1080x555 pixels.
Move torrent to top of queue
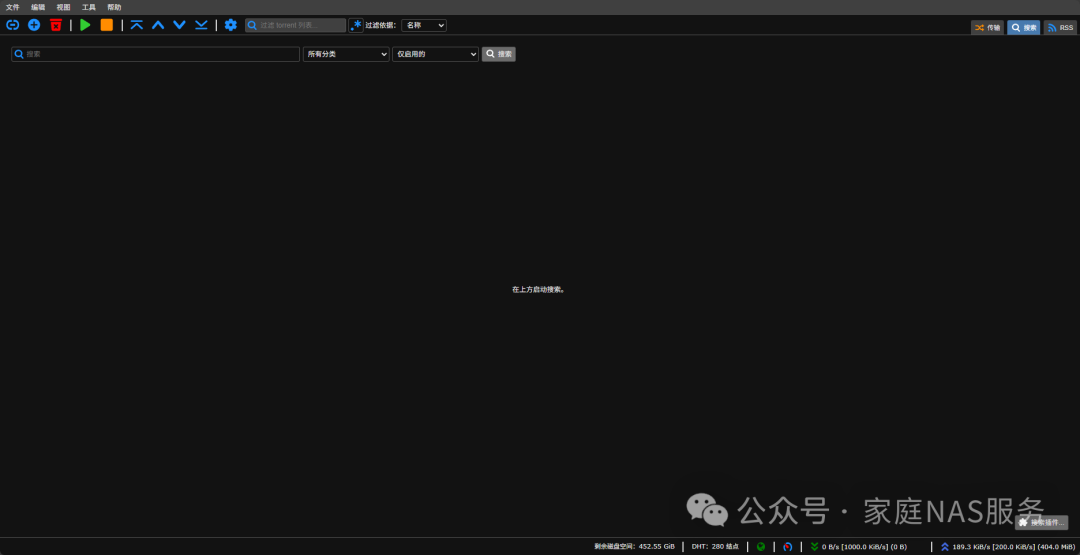136,25
